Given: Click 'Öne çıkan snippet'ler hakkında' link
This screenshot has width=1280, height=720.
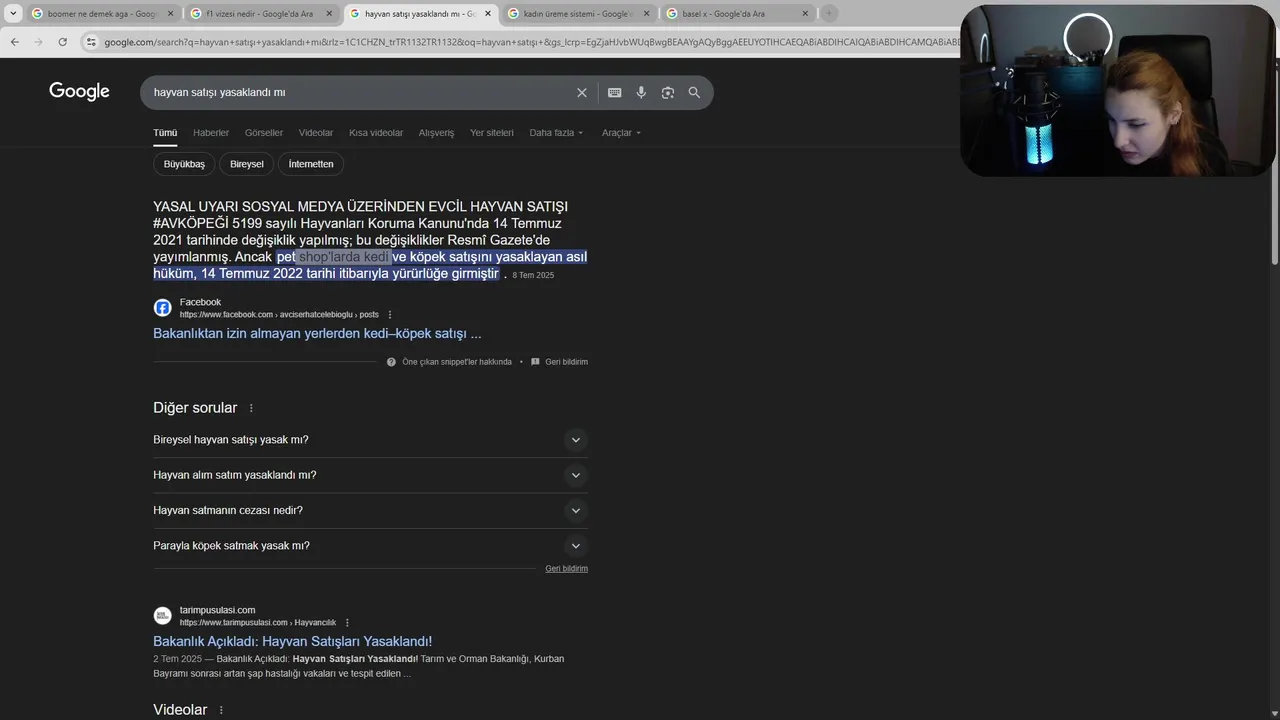Looking at the screenshot, I should click(x=457, y=362).
